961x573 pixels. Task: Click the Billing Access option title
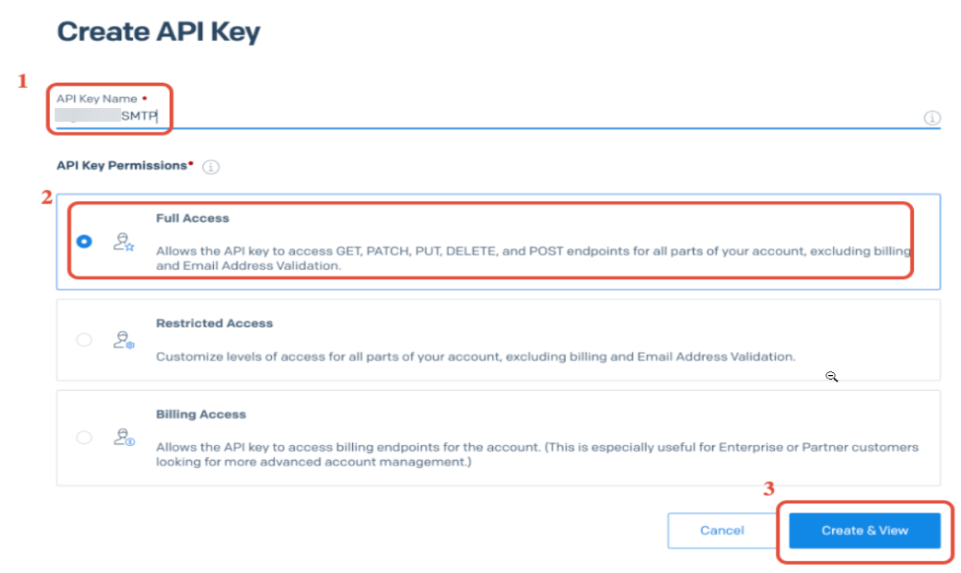point(201,414)
